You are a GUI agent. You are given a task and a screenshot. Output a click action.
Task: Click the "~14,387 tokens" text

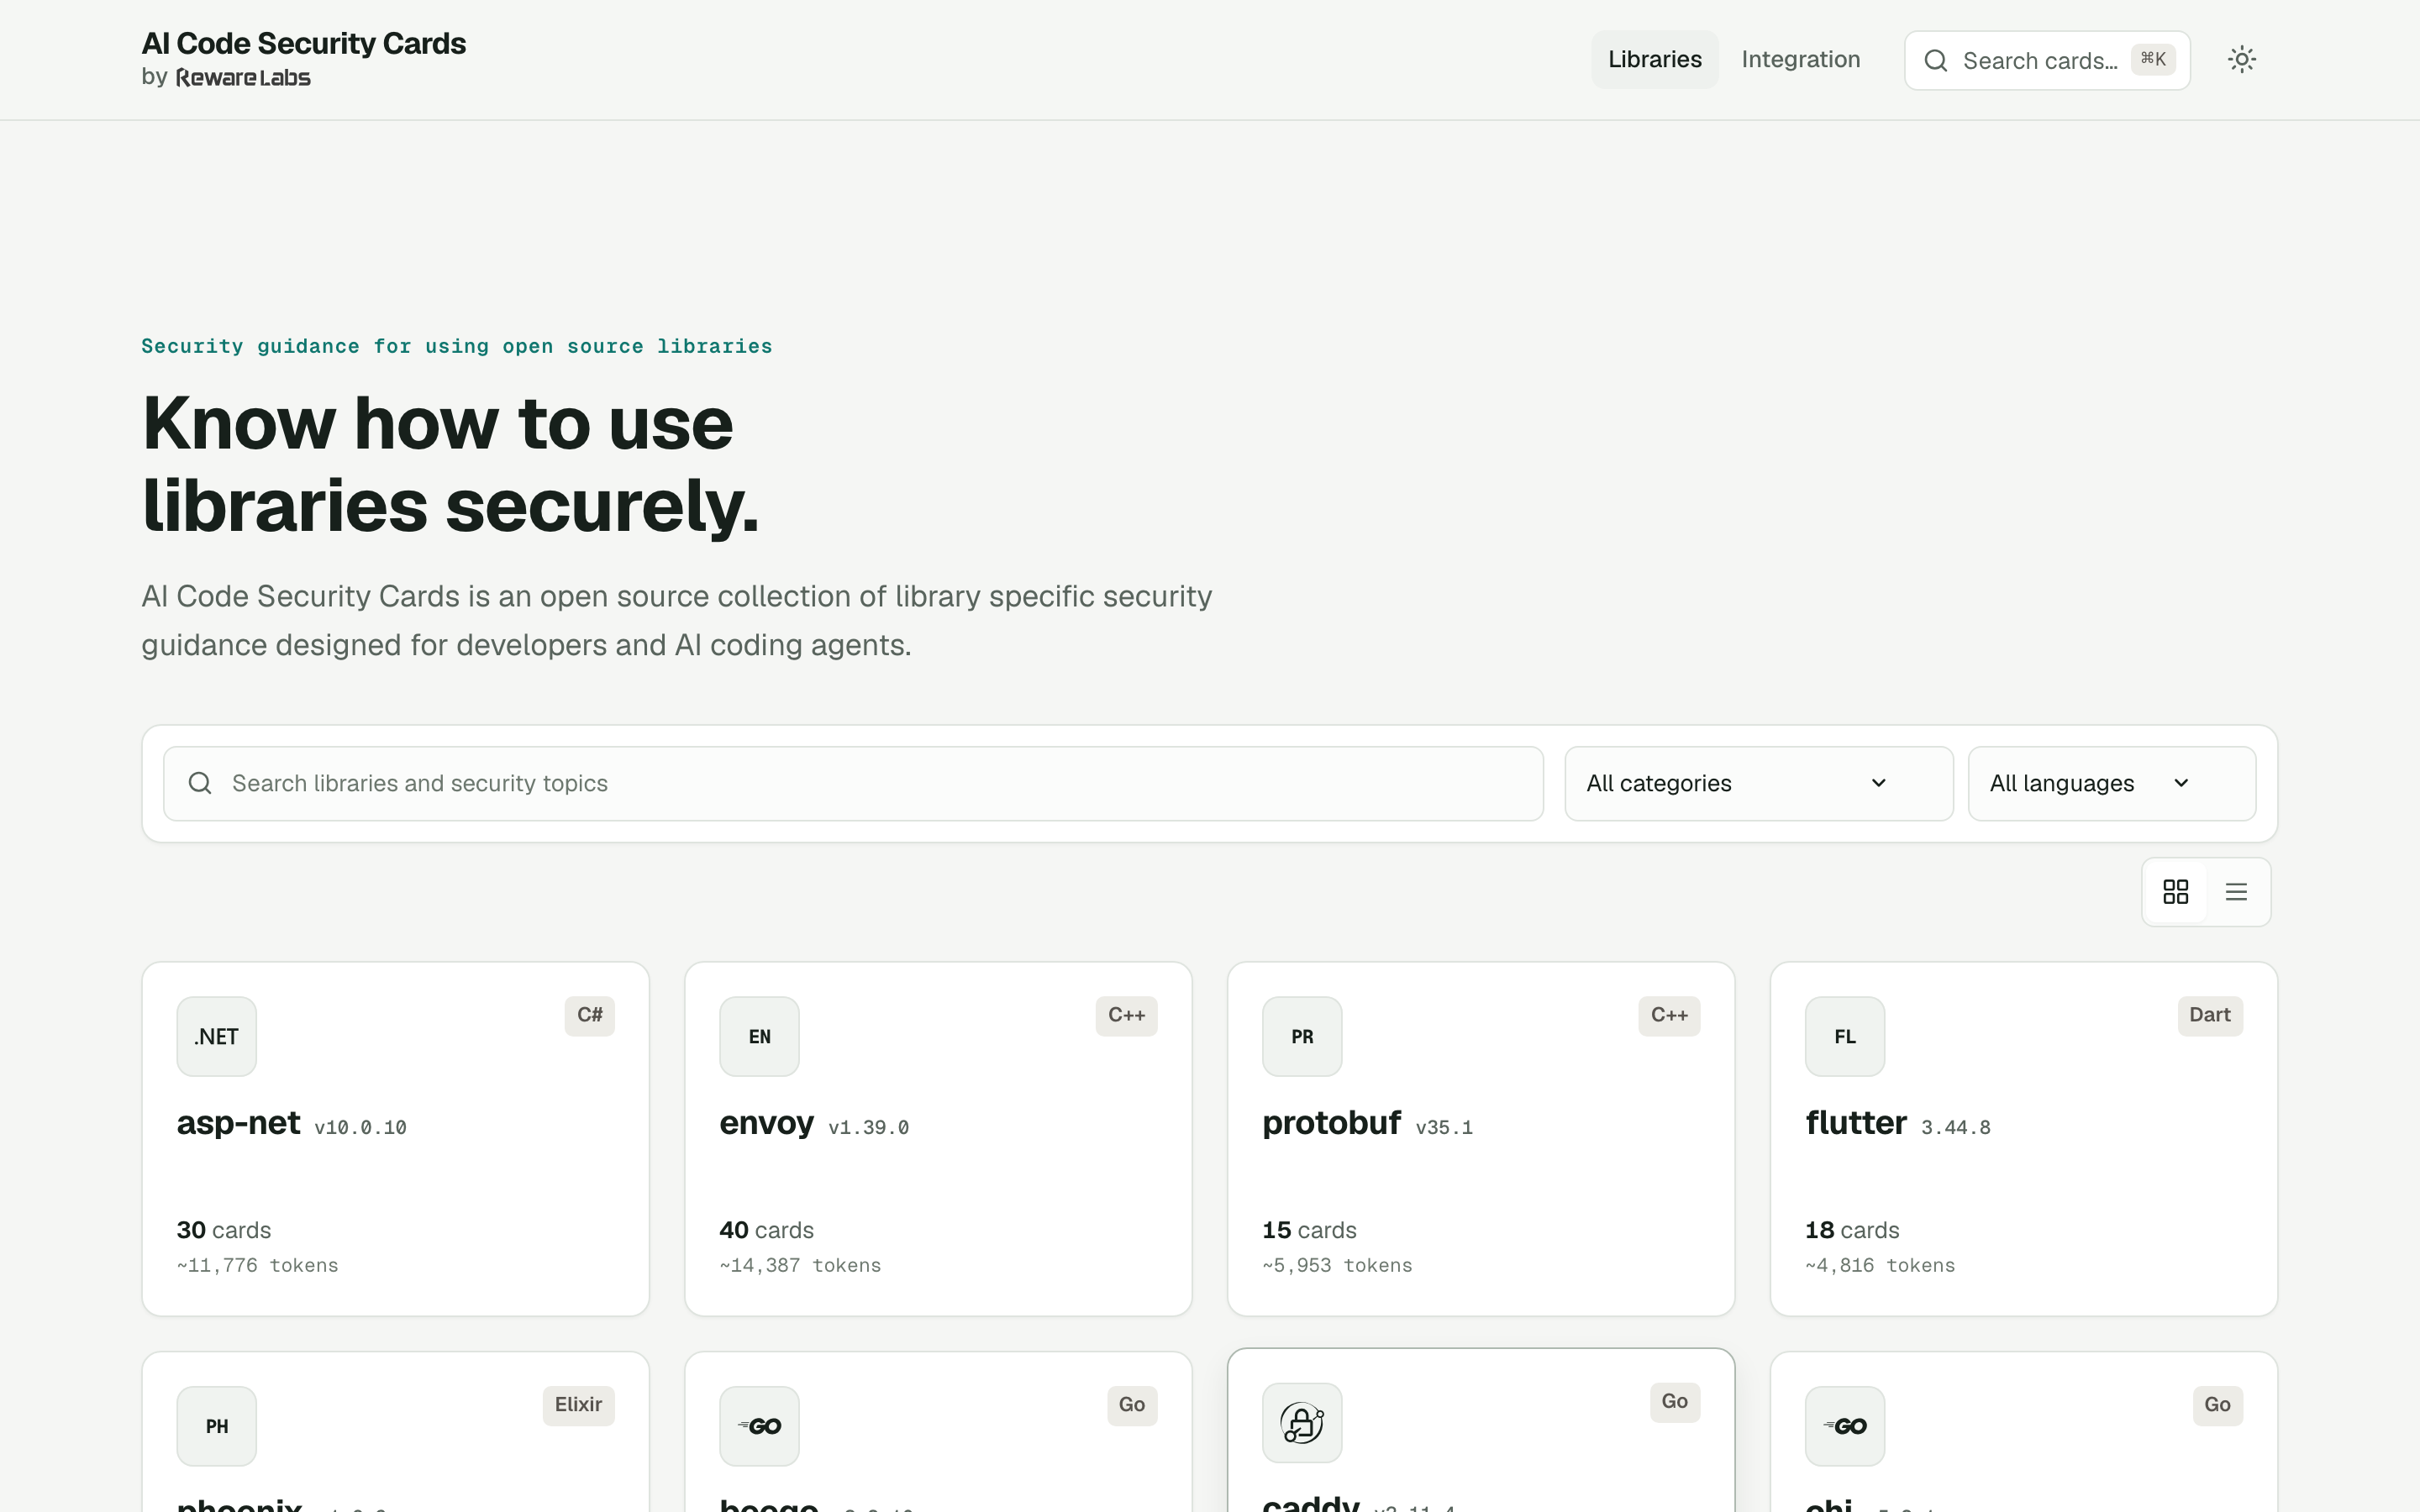pyautogui.click(x=800, y=1265)
